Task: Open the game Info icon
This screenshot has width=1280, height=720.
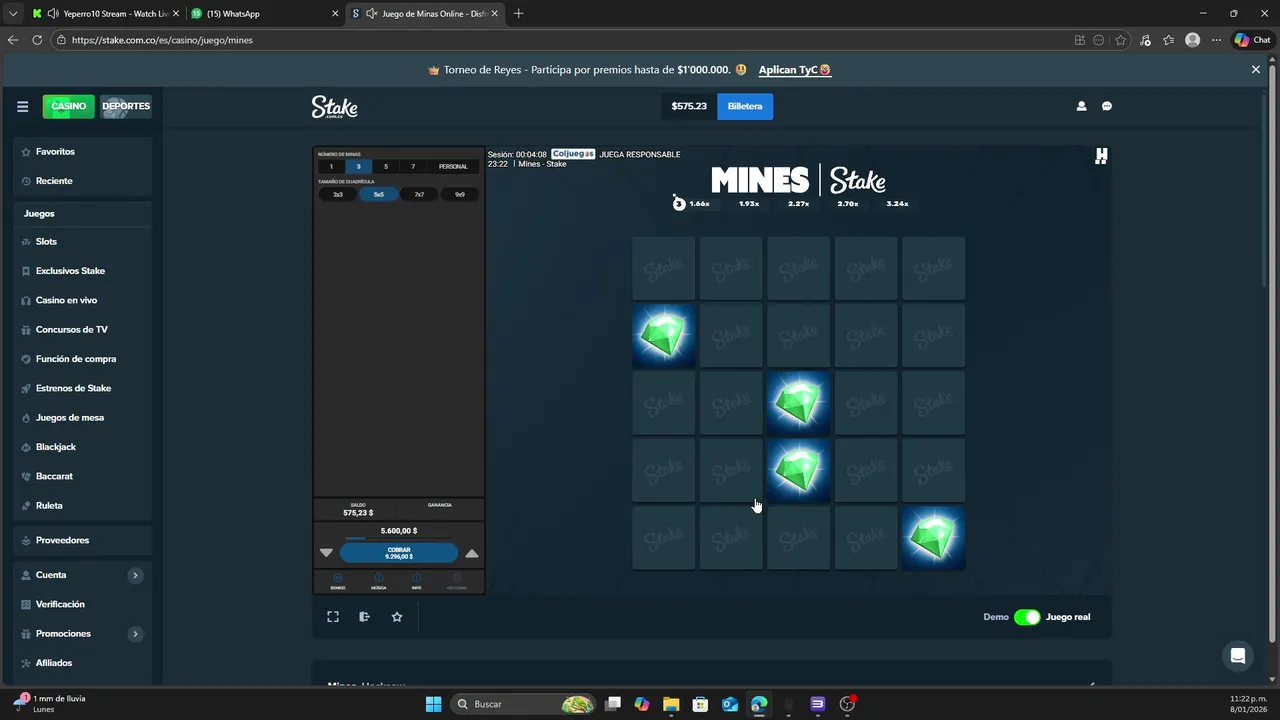Action: click(x=417, y=581)
